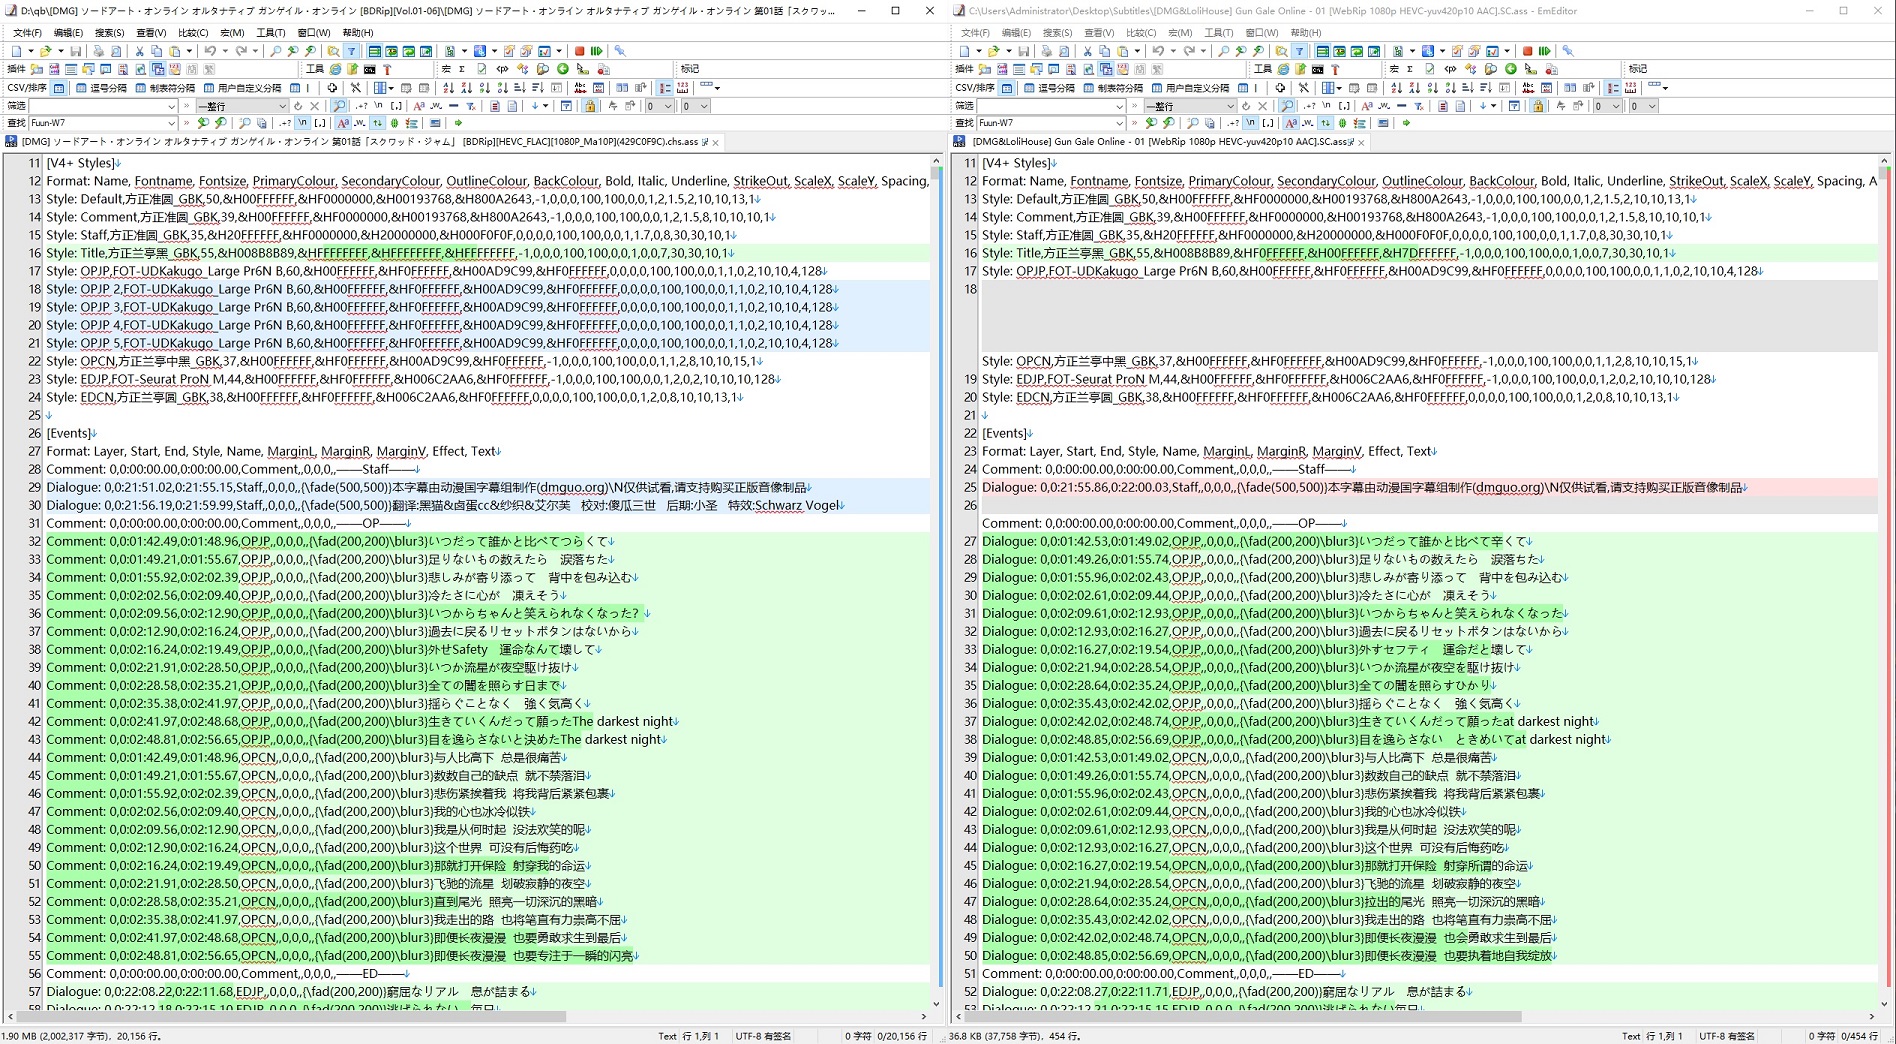Click green Run macro icon in left window

pyautogui.click(x=596, y=51)
